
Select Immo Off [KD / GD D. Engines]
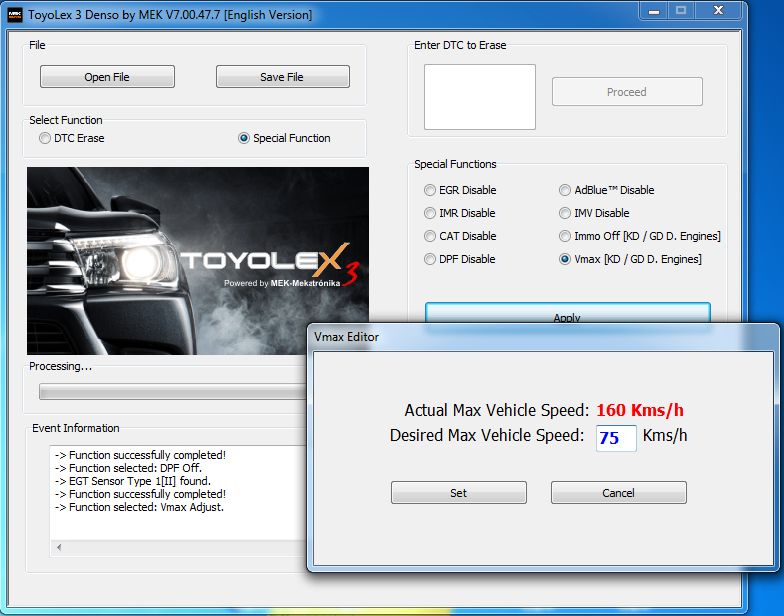tap(565, 236)
